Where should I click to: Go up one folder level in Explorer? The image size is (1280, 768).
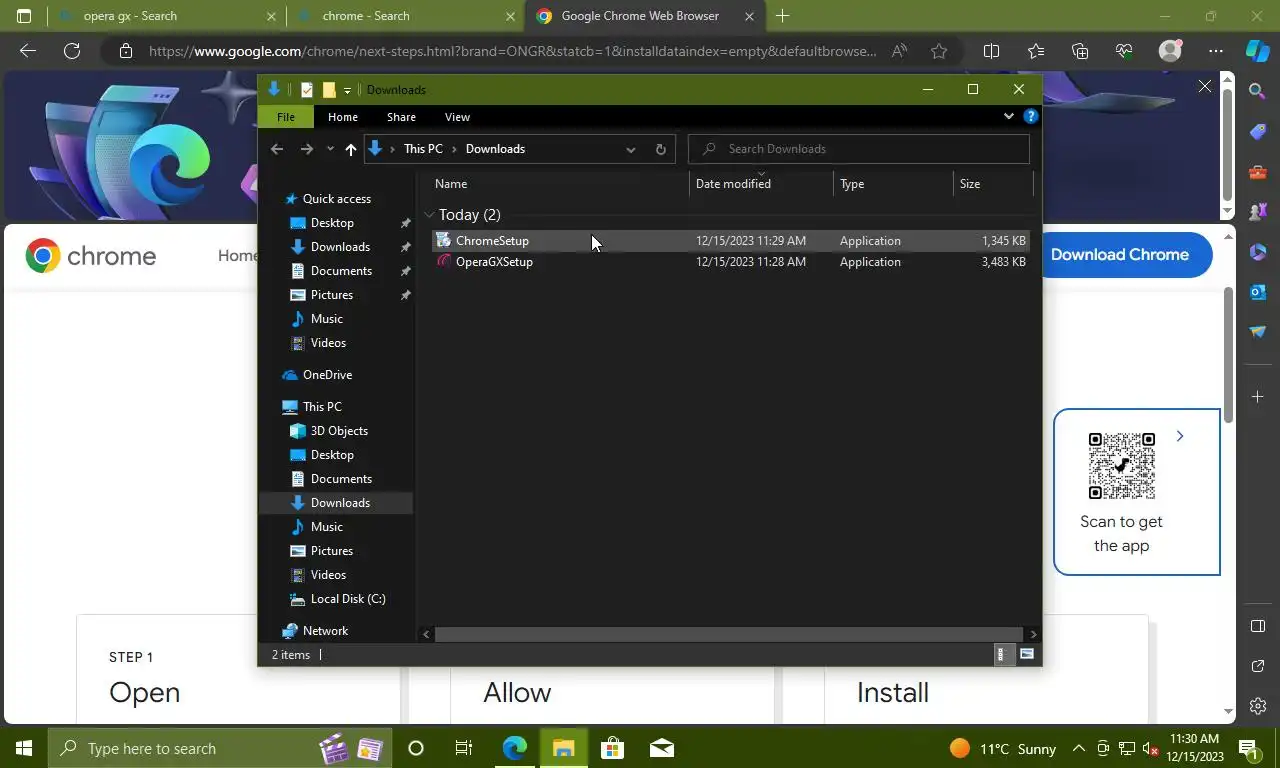pos(350,149)
